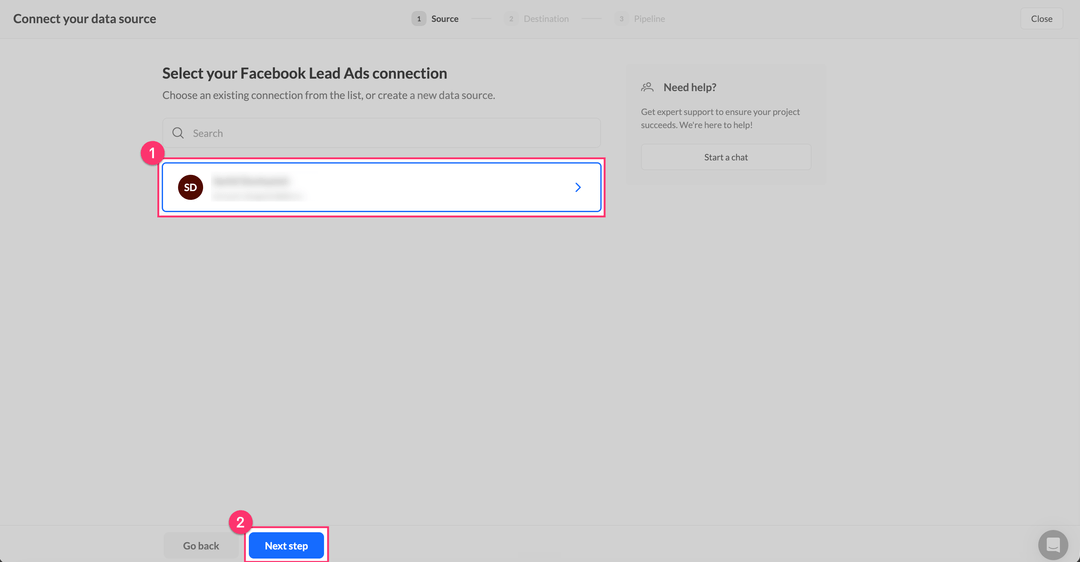The image size is (1080, 562).
Task: Click 'Get expert support' help text
Action: coord(720,118)
